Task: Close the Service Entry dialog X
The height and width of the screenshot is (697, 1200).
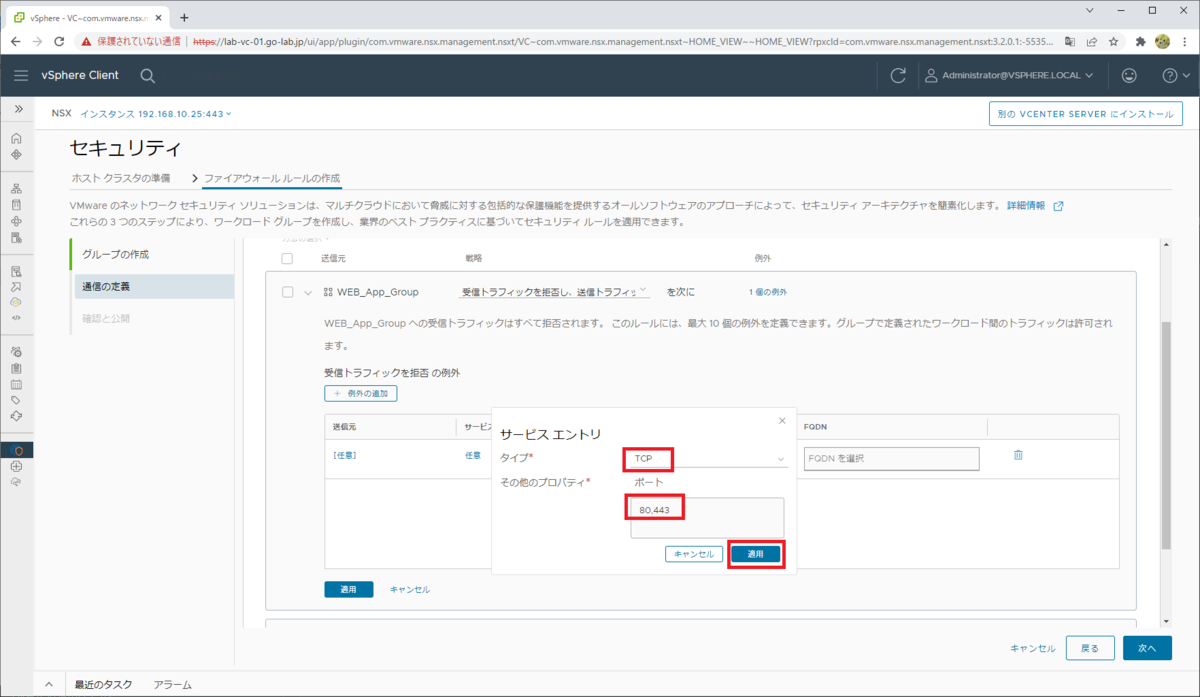Action: click(x=782, y=421)
